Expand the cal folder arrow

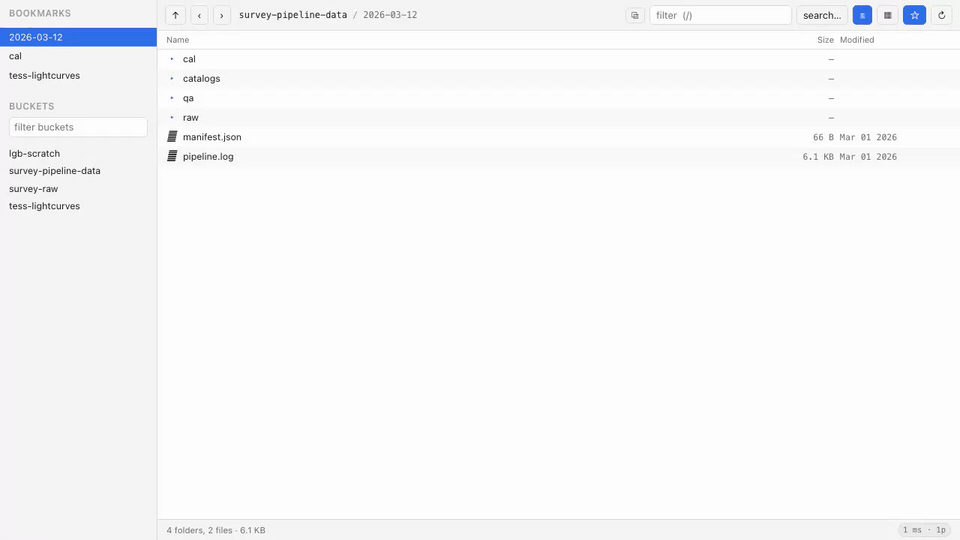(172, 59)
